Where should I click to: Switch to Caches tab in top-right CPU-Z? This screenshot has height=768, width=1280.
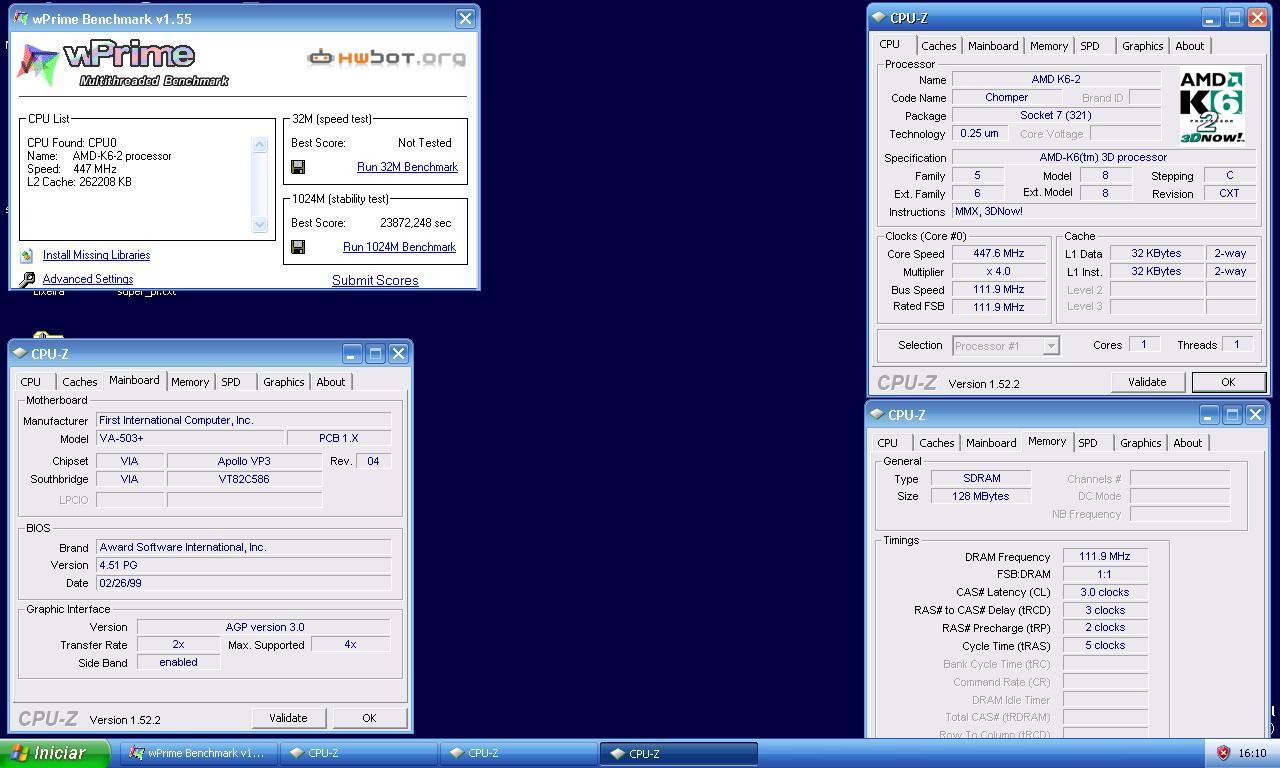(938, 46)
